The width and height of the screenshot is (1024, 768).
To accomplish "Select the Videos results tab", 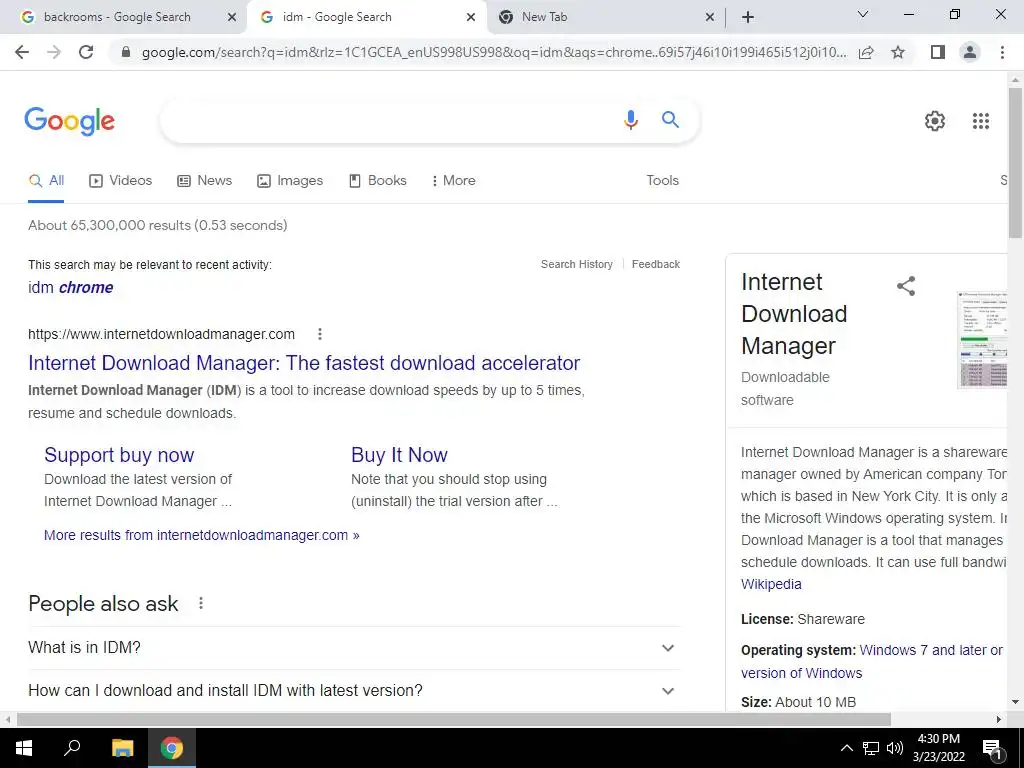I will (x=120, y=181).
